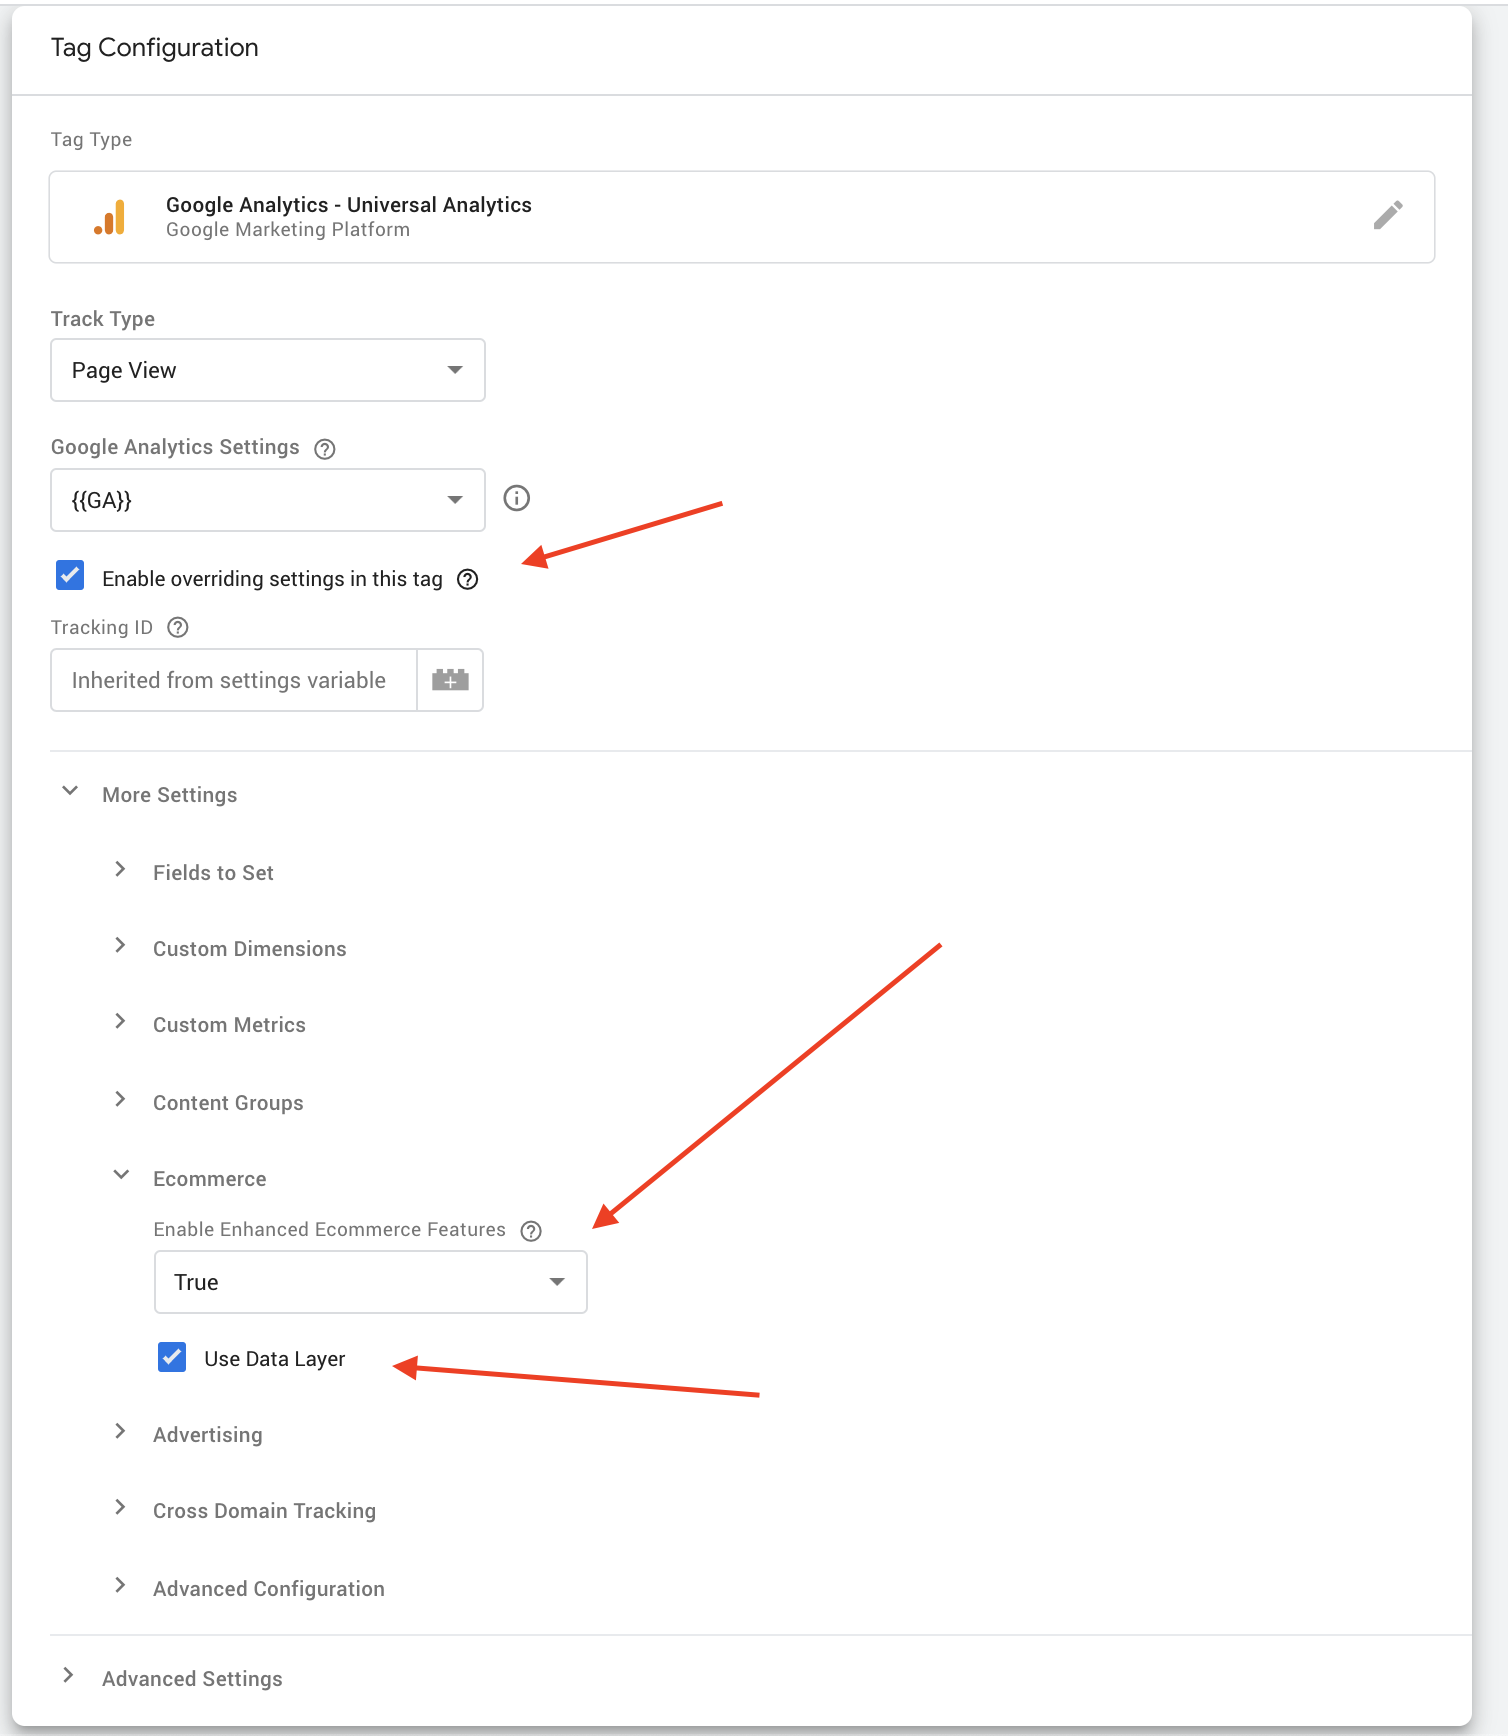The width and height of the screenshot is (1508, 1736).
Task: Open help icon next to Google Analytics Settings
Action: pos(325,449)
